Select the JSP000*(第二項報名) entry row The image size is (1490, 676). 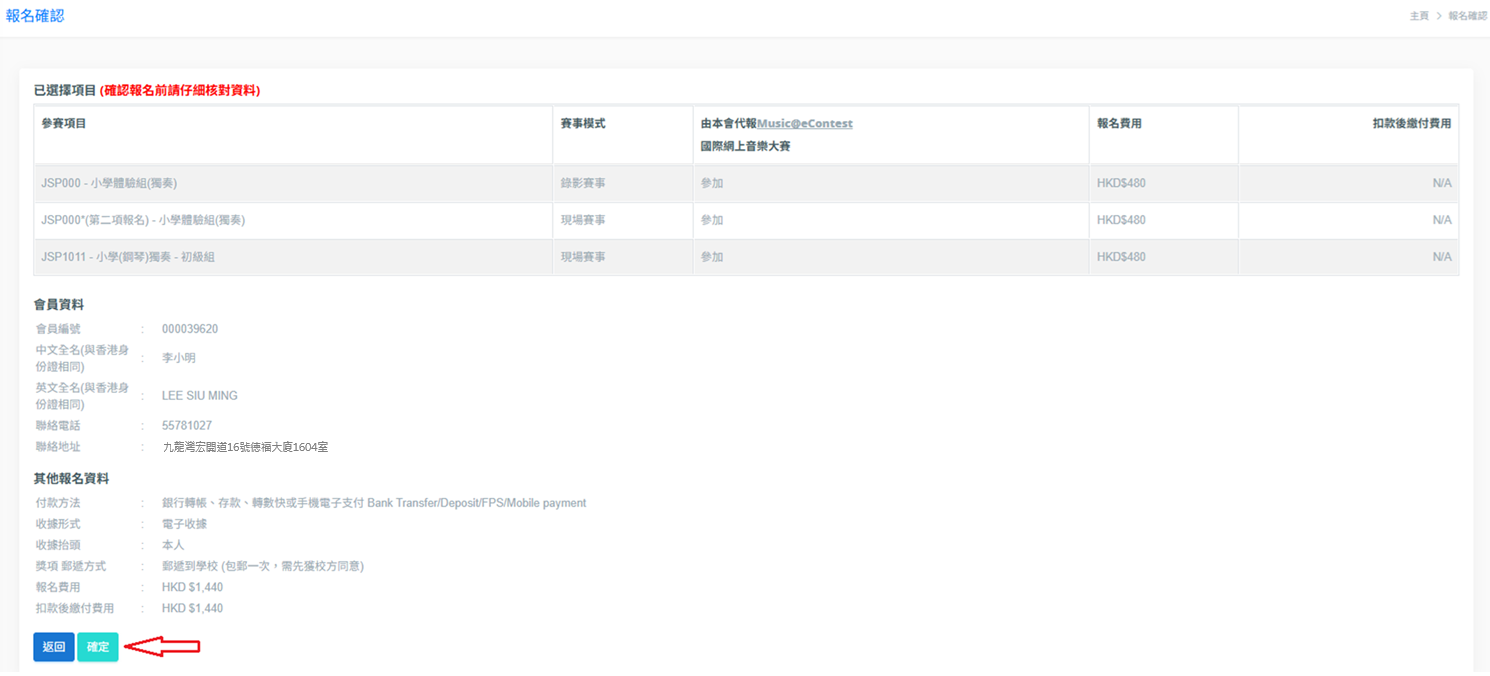point(746,220)
